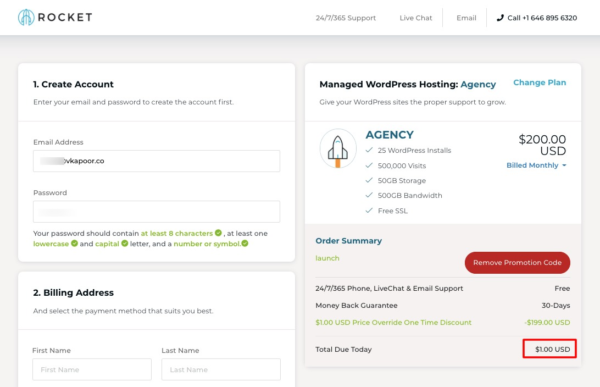This screenshot has height=387, width=600.
Task: Click the Rocket logo icon
Action: pyautogui.click(x=26, y=17)
